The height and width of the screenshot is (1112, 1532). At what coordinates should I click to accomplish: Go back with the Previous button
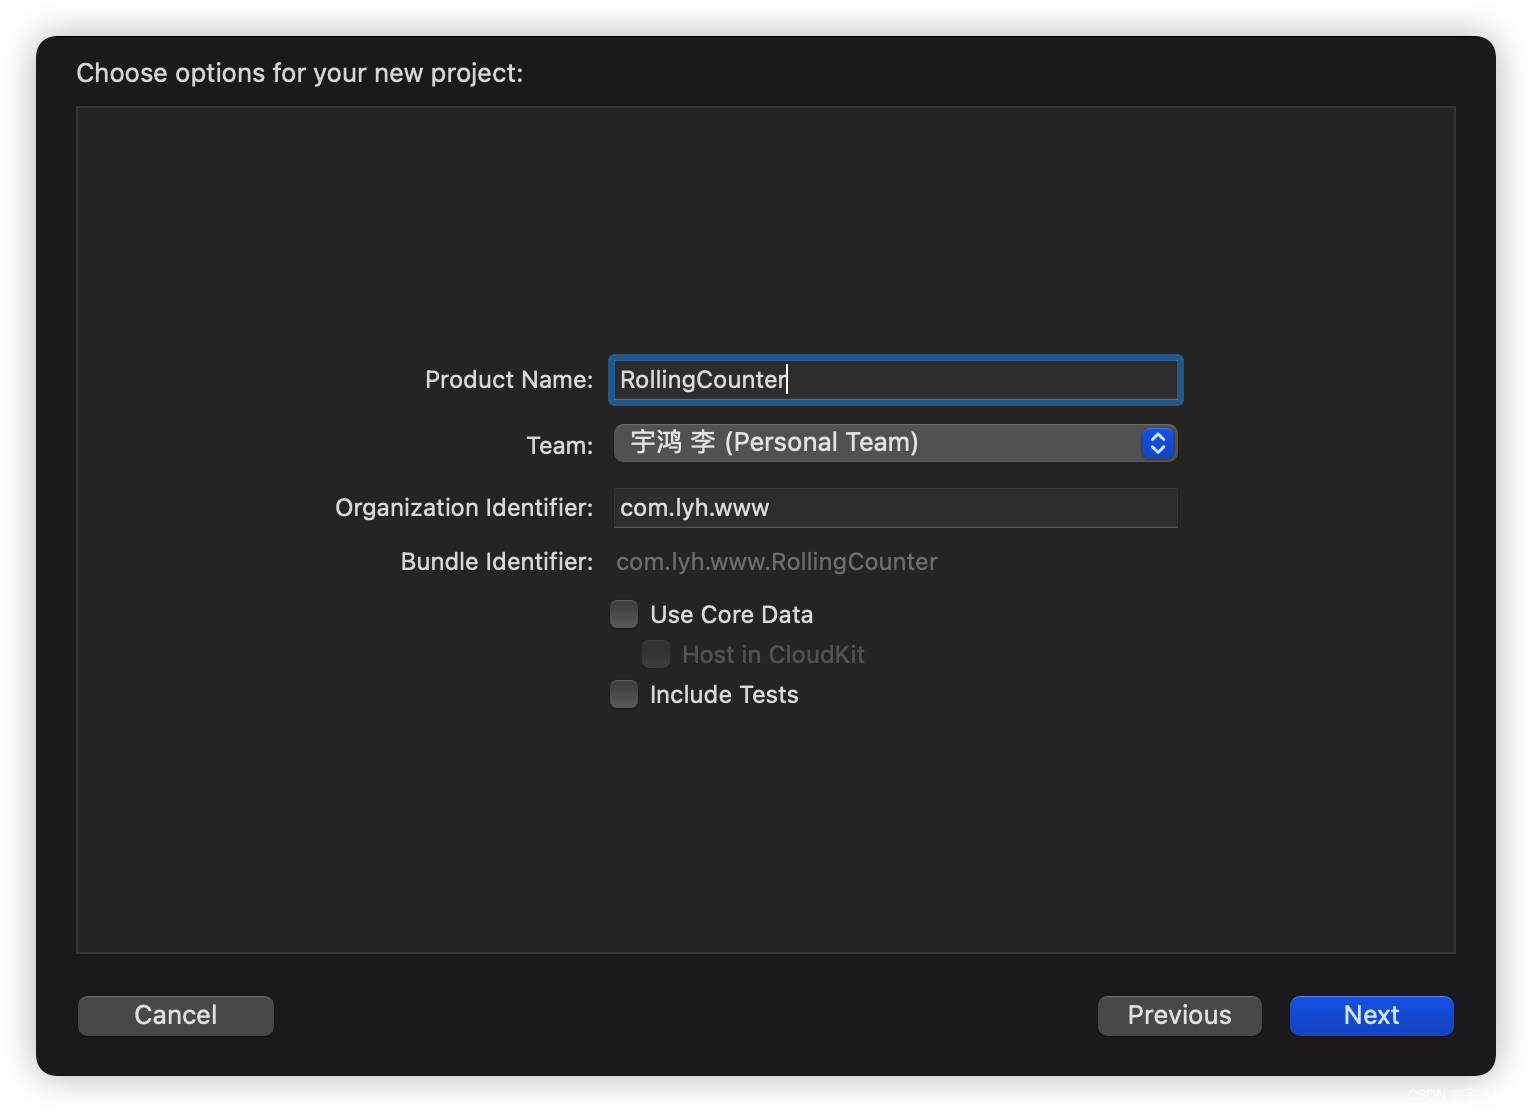coord(1179,1015)
